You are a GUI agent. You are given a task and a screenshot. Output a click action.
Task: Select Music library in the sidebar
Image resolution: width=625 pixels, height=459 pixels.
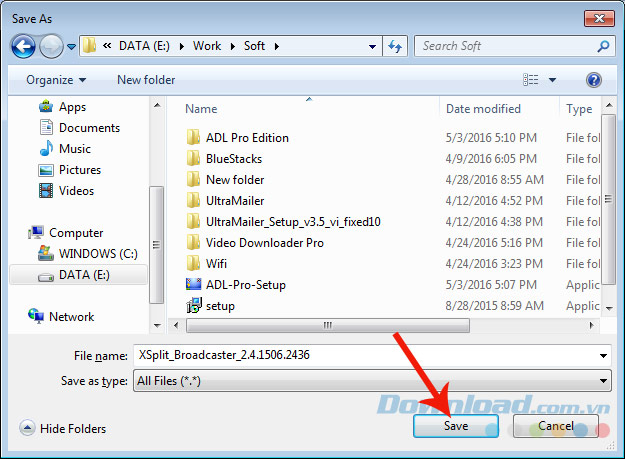75,149
